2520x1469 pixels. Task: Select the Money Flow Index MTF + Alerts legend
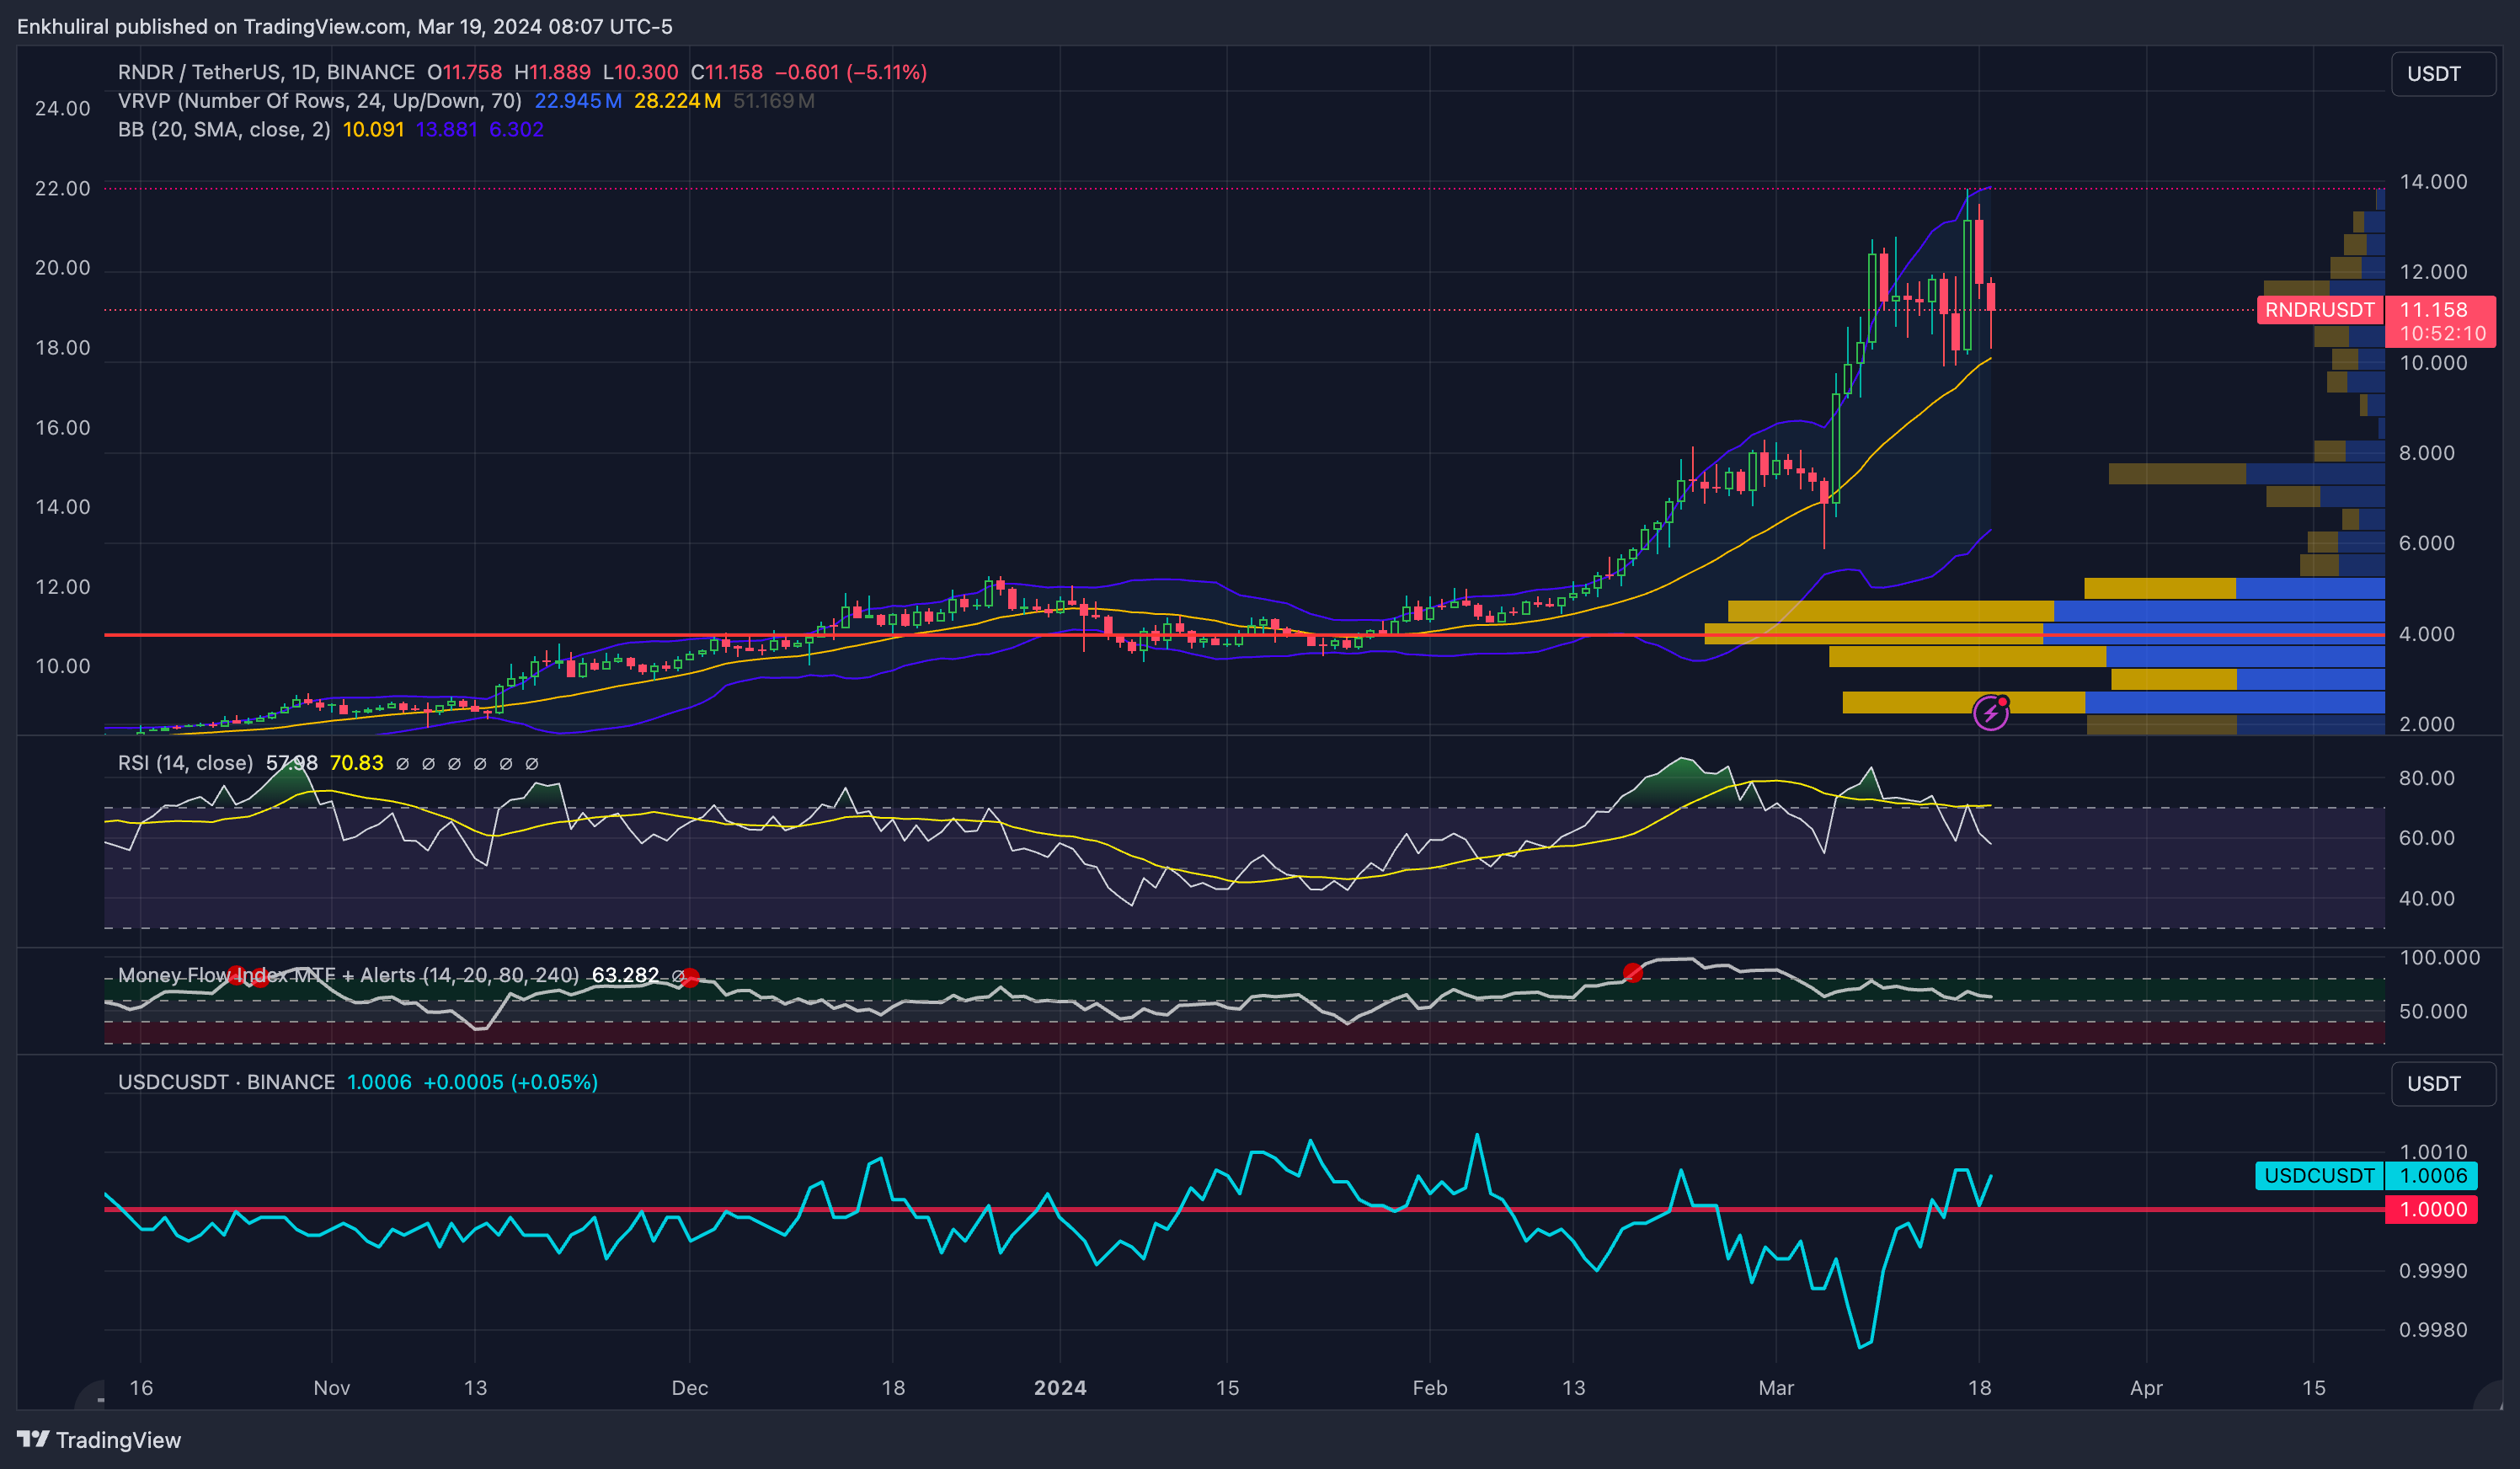pyautogui.click(x=348, y=975)
